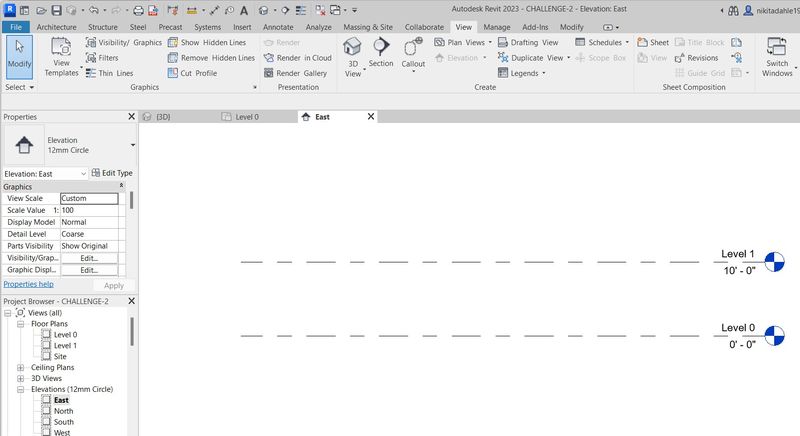Open Revisions dialog

tap(696, 58)
